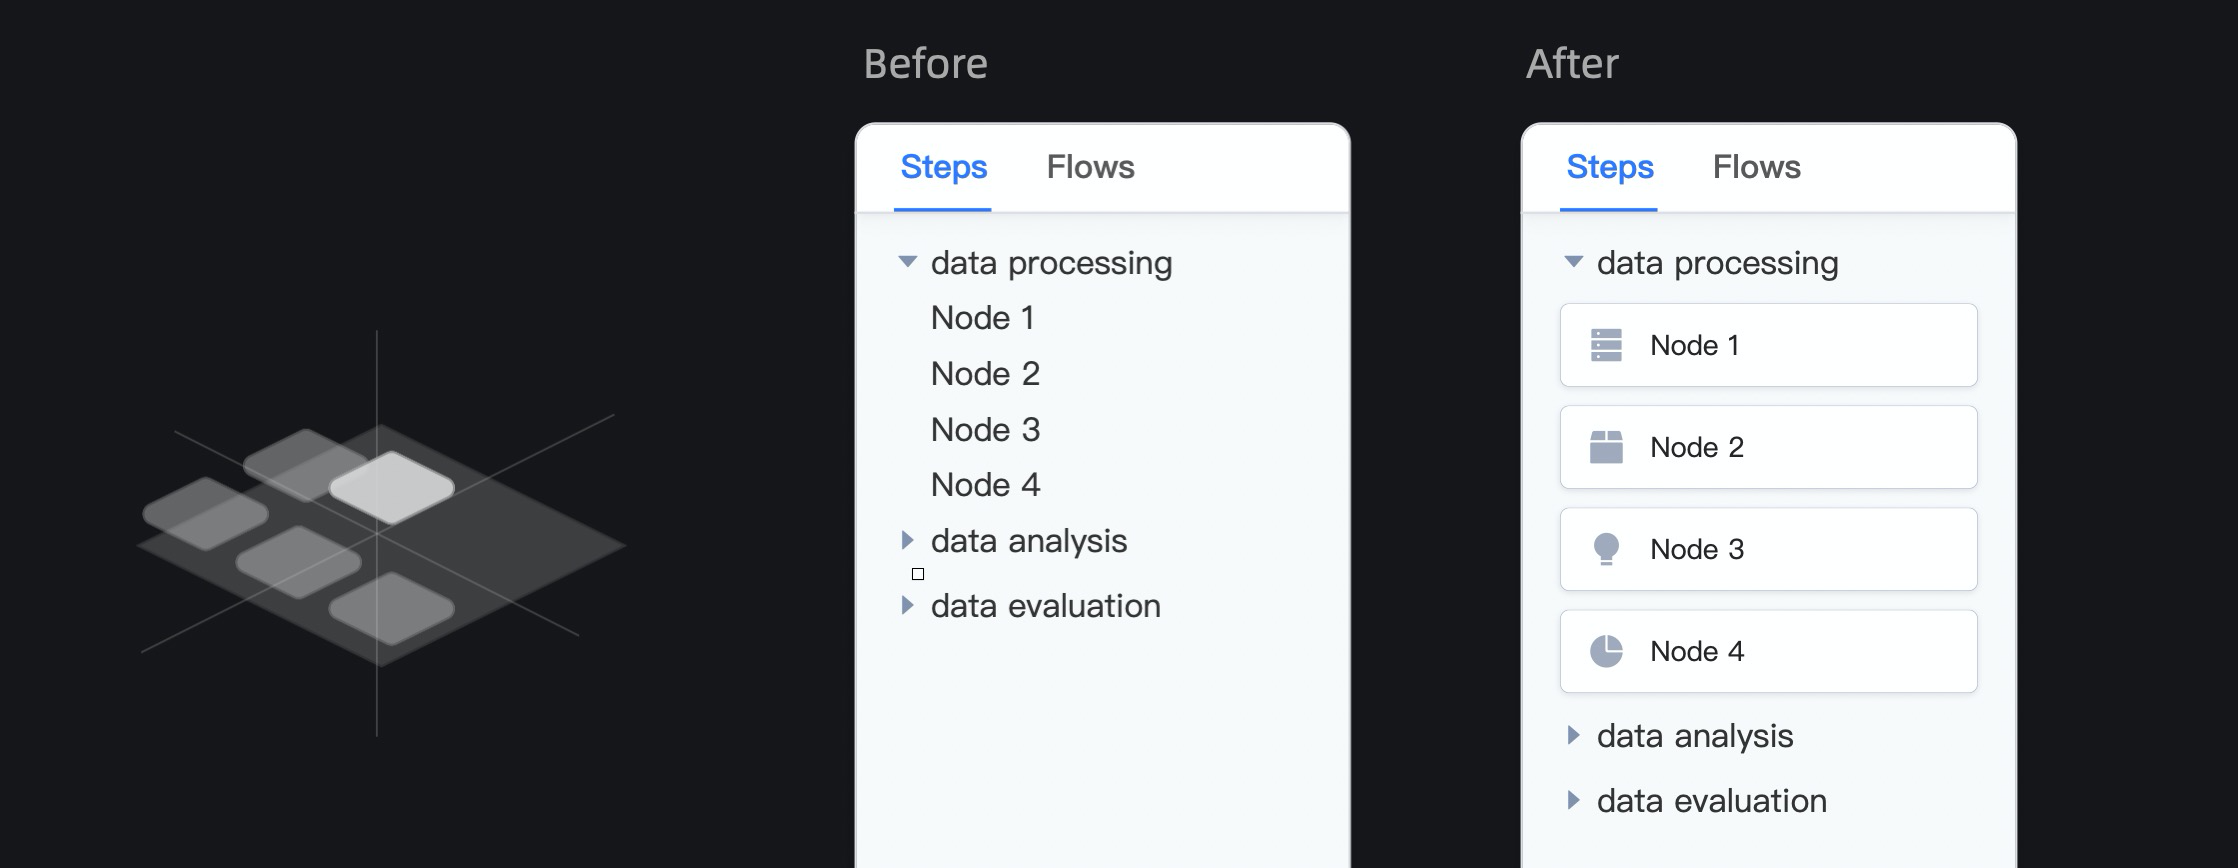Screen dimensions: 2238x868
Task: Select Steps tab in After panel
Action: click(x=1609, y=167)
